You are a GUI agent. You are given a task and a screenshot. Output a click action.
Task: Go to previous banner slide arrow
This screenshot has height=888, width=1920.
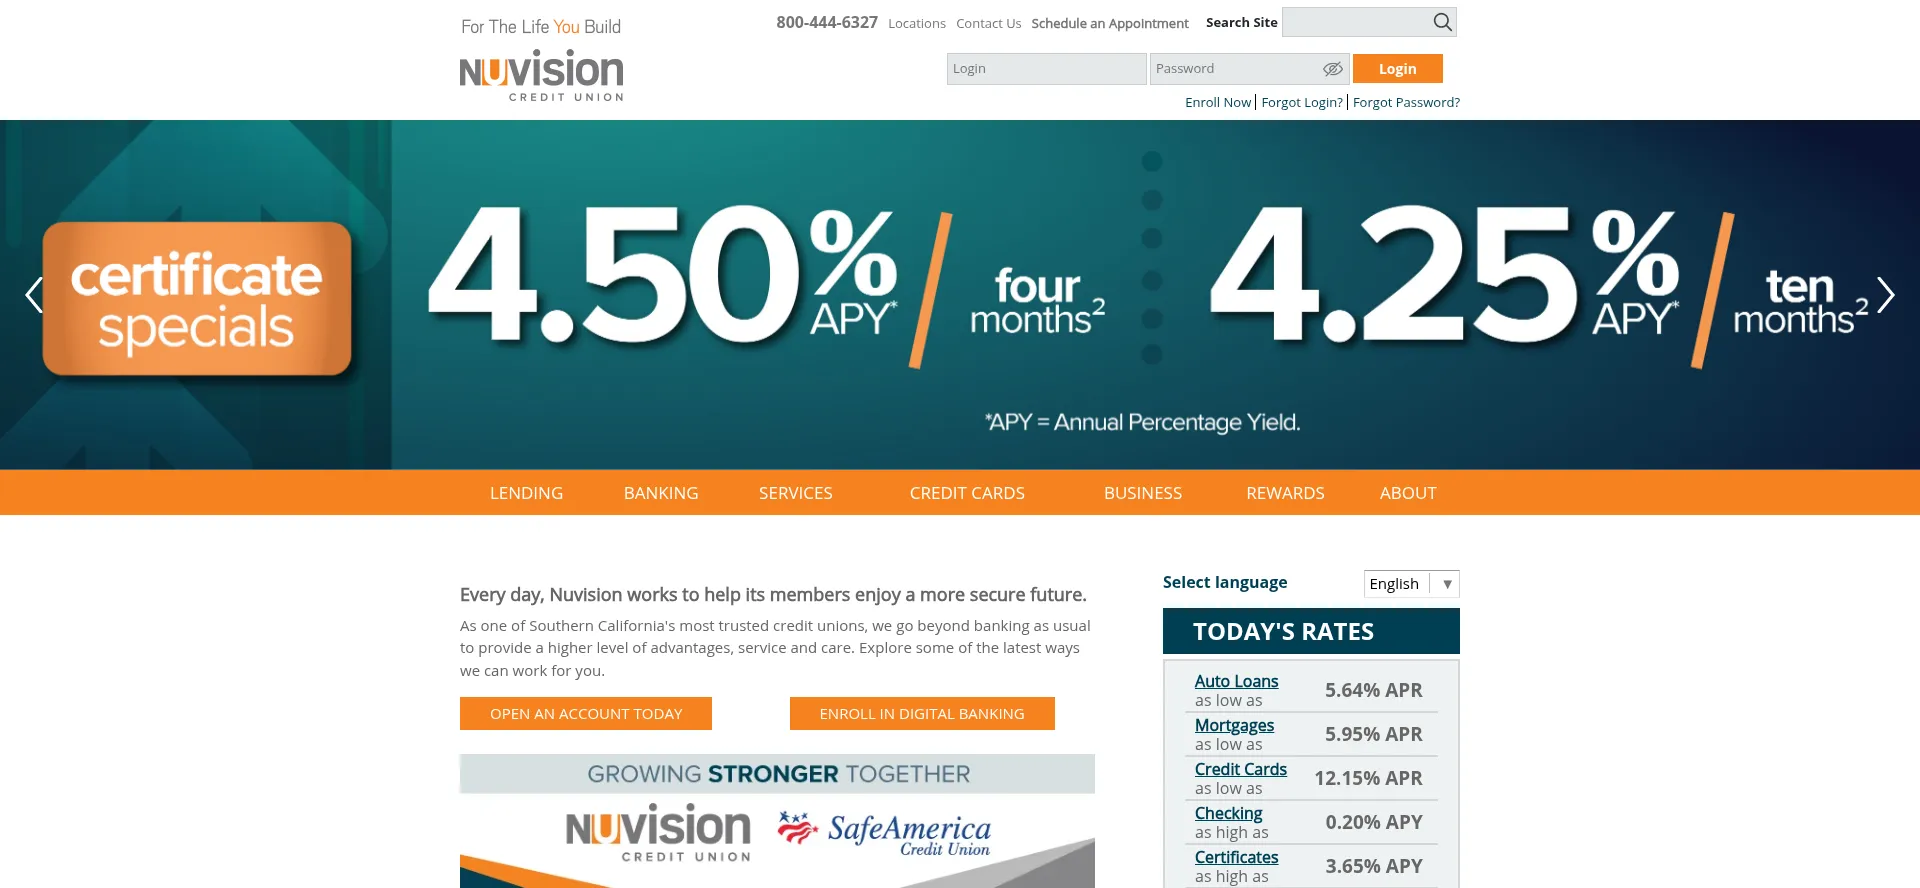click(x=34, y=295)
